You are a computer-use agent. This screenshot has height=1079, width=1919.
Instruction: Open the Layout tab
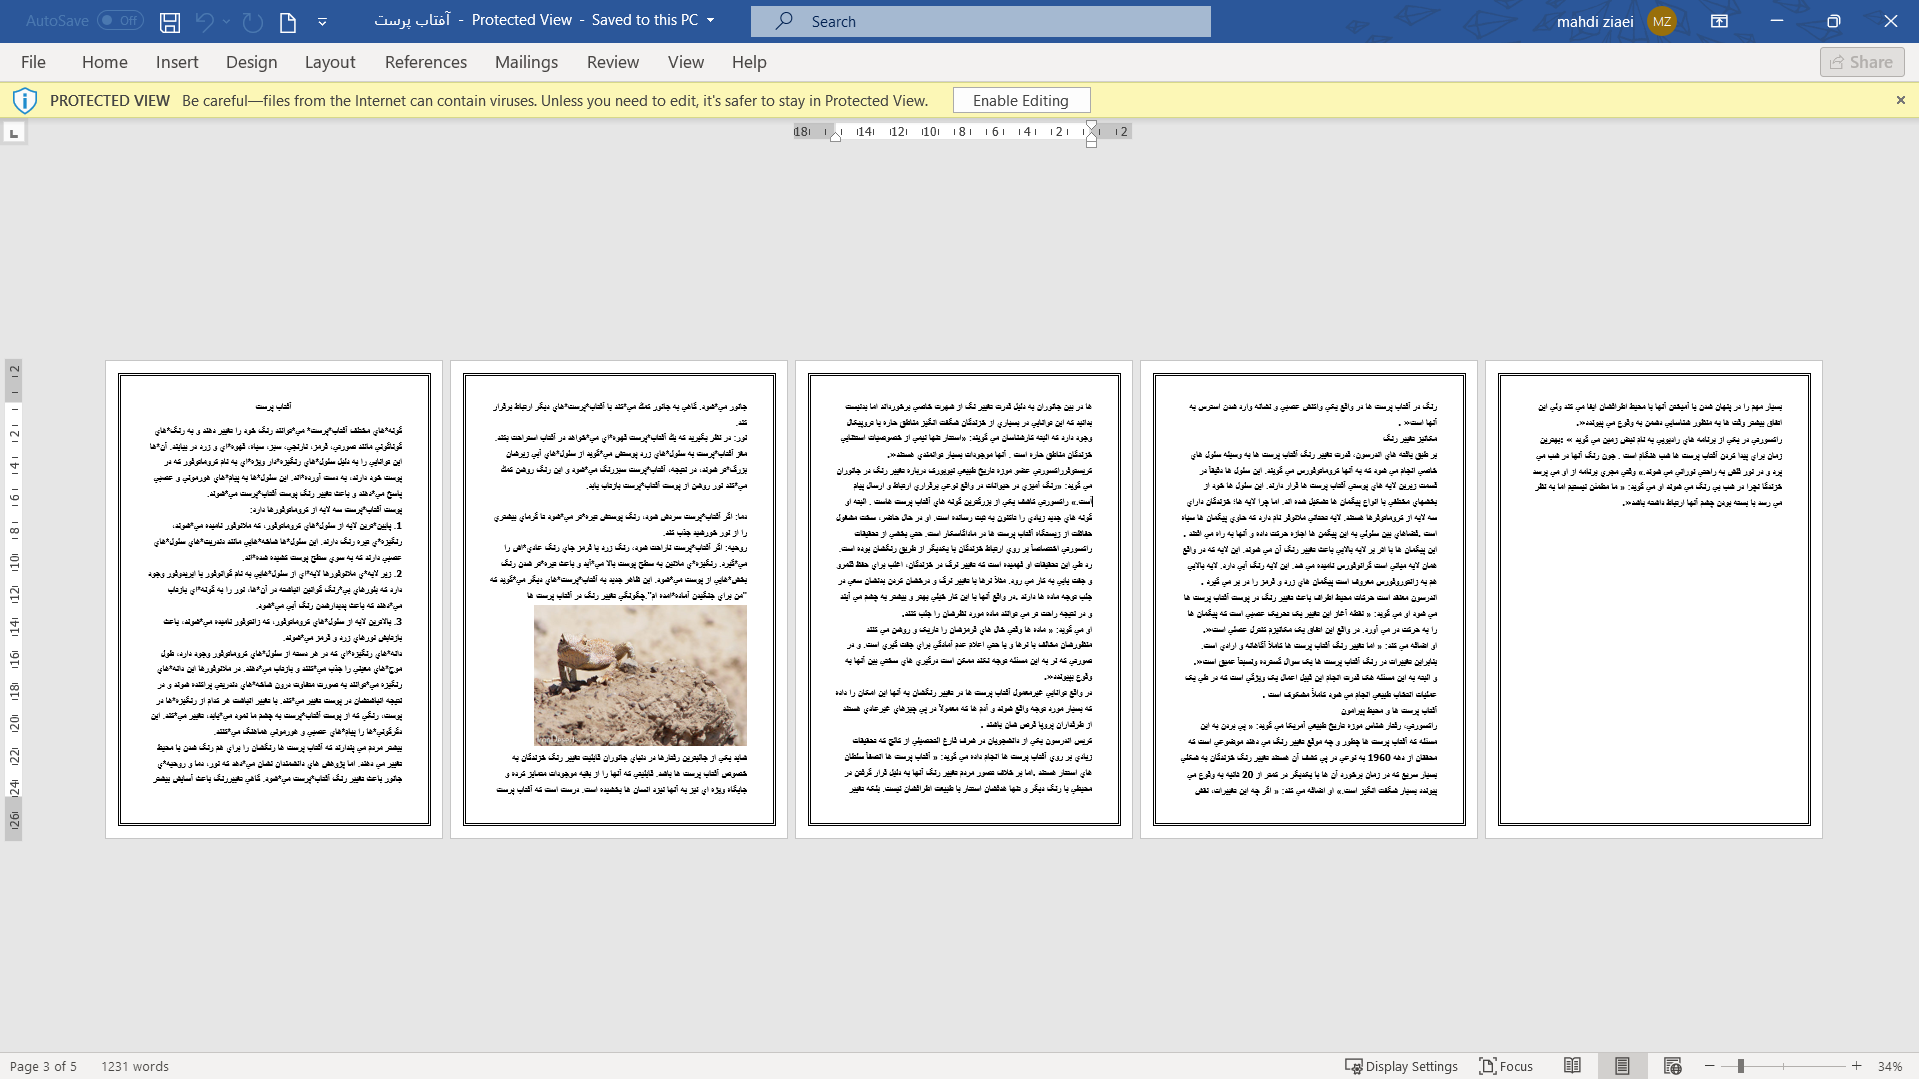(x=330, y=62)
